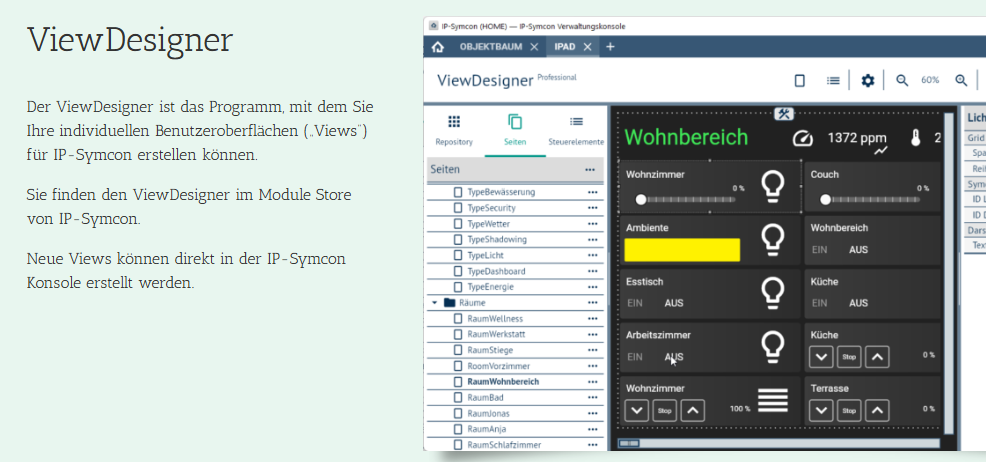Turn Küche light EIN
The height and width of the screenshot is (462, 986).
[819, 303]
